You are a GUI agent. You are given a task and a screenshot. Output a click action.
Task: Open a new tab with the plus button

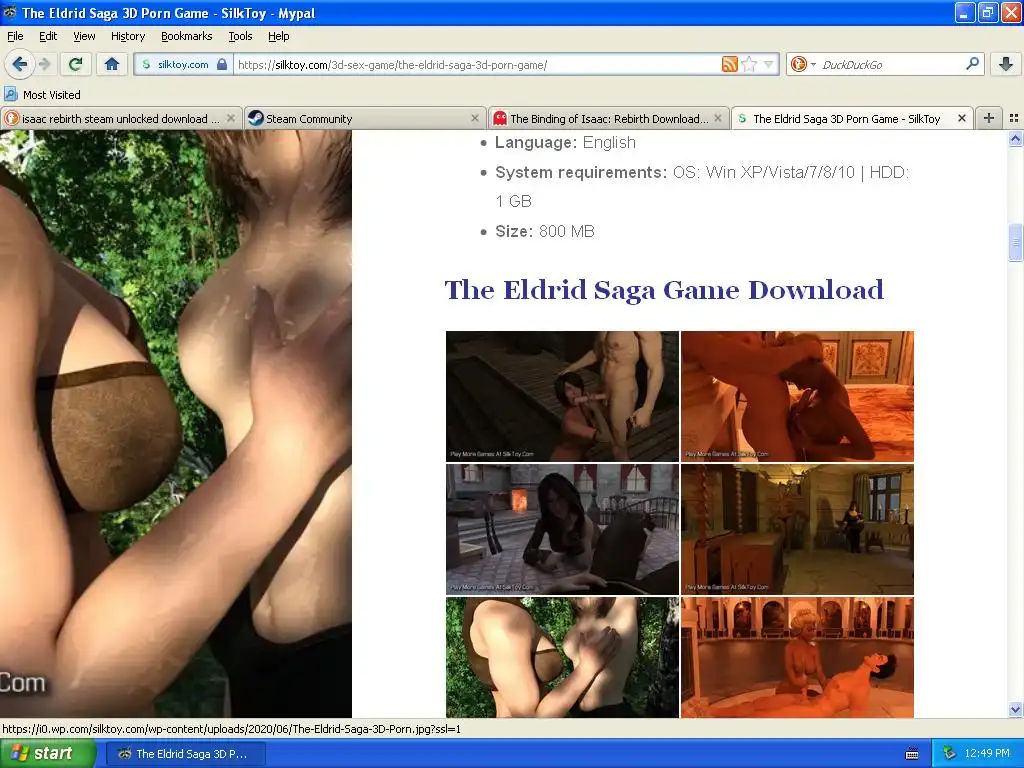[989, 118]
